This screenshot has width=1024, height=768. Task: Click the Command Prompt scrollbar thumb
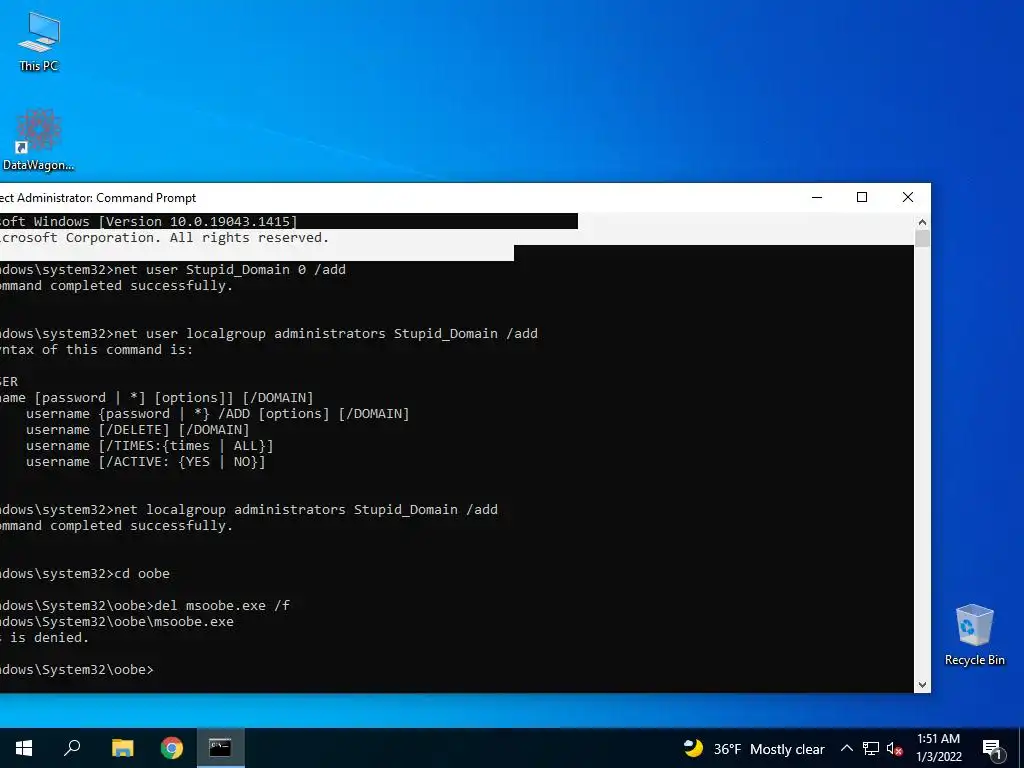point(922,238)
